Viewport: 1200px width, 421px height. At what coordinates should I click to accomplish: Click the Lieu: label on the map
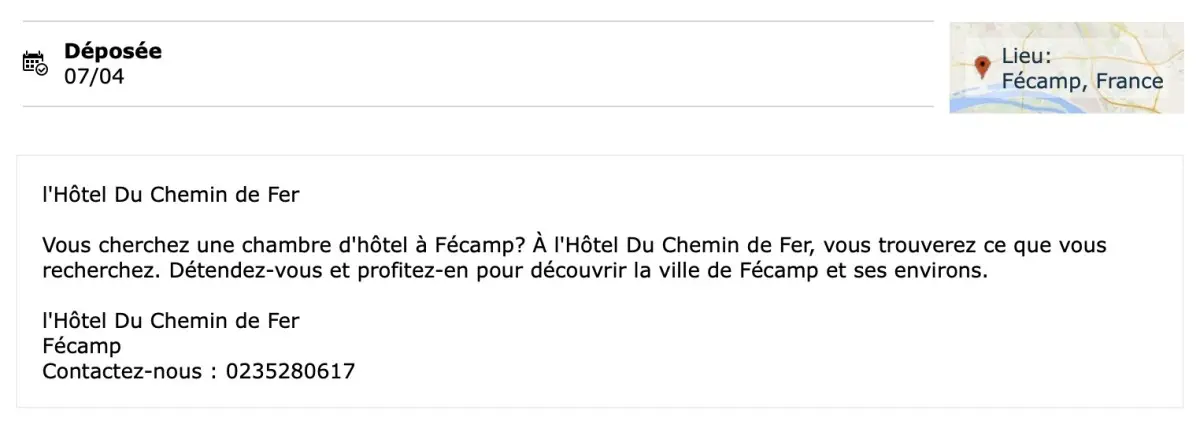[1026, 58]
